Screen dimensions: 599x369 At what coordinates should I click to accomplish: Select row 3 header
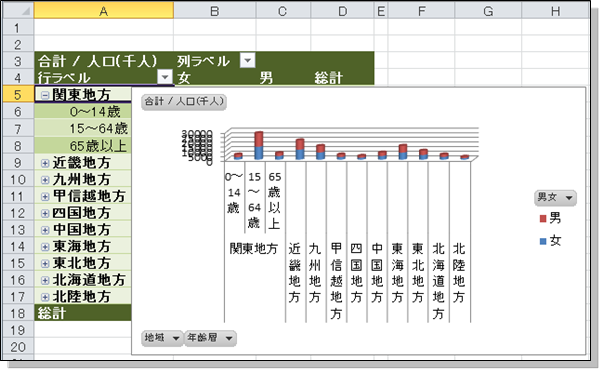tap(18, 61)
